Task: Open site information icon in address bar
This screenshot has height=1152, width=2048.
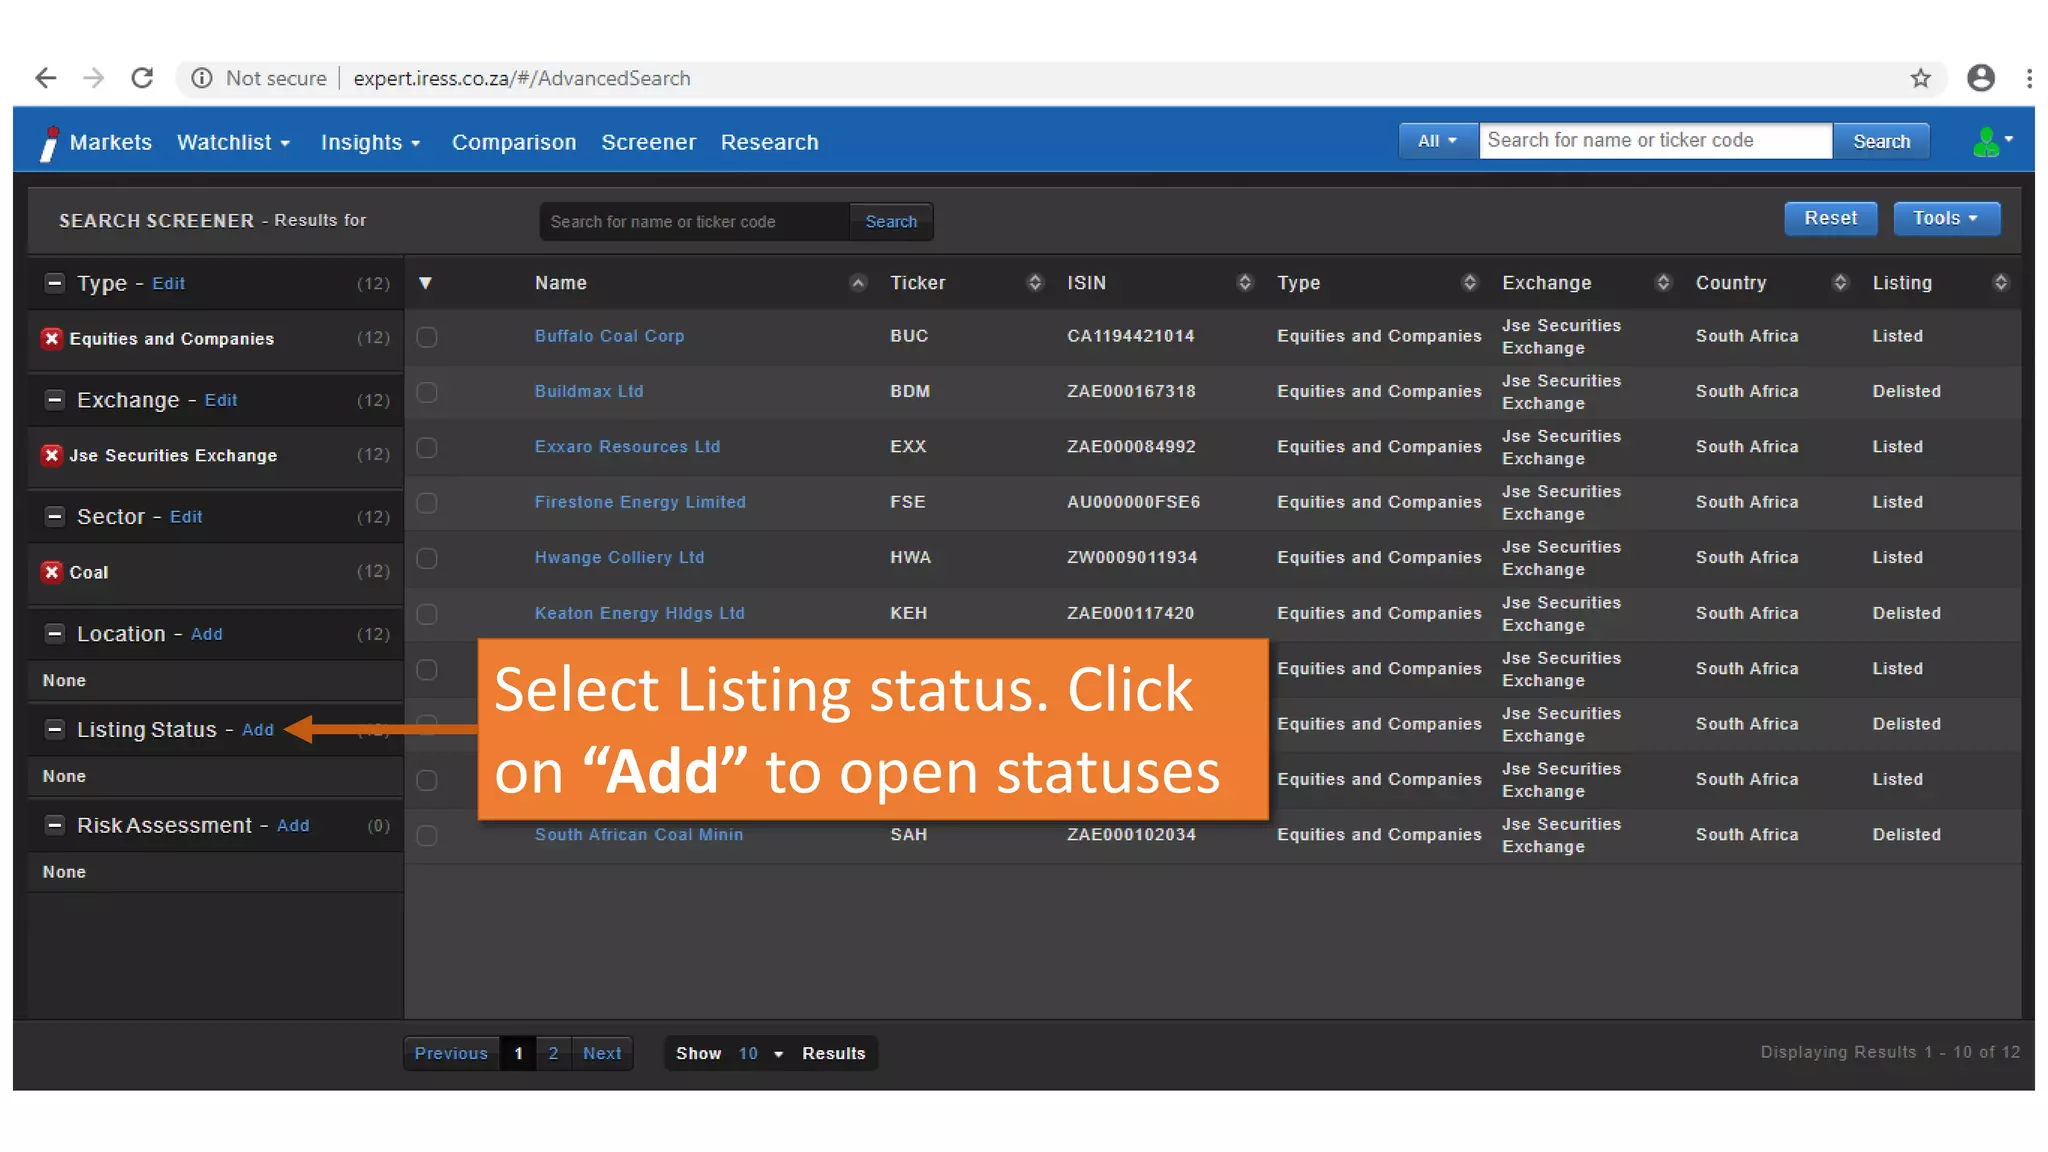Action: point(202,78)
